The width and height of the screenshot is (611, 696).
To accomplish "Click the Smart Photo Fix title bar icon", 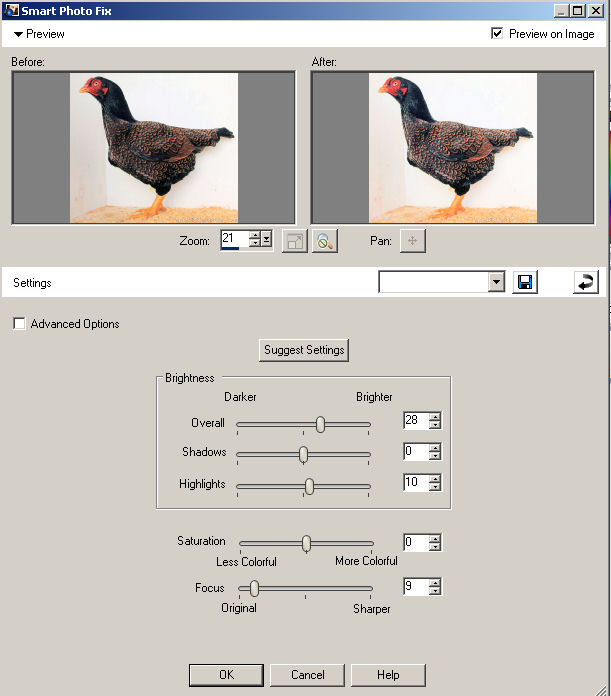I will [x=11, y=11].
